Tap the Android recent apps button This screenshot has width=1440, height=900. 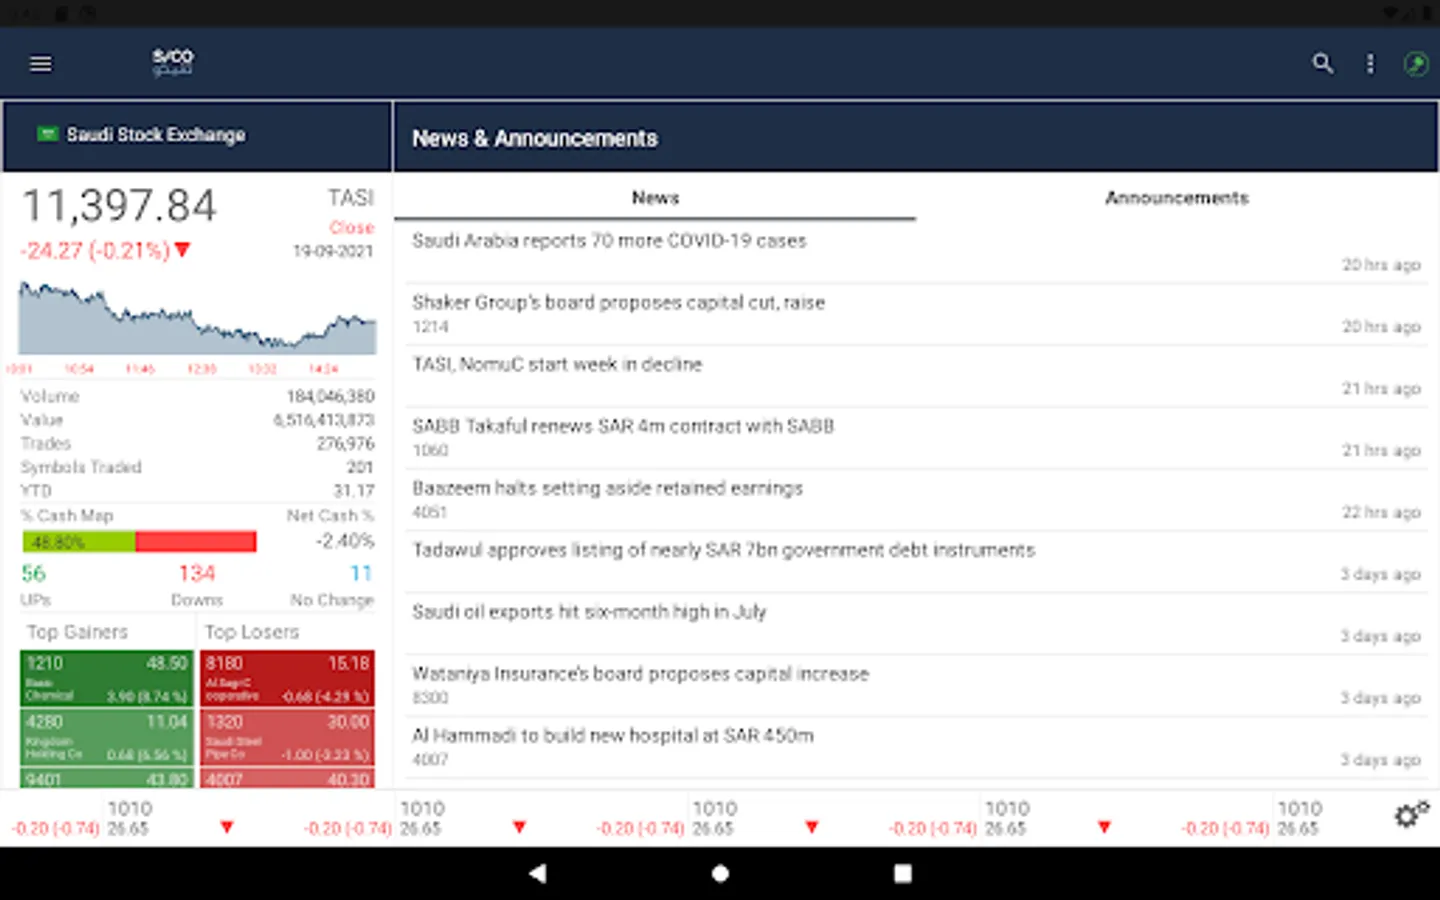902,873
